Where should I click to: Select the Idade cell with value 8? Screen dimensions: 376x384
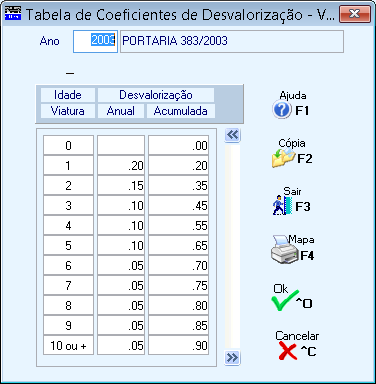(x=68, y=305)
